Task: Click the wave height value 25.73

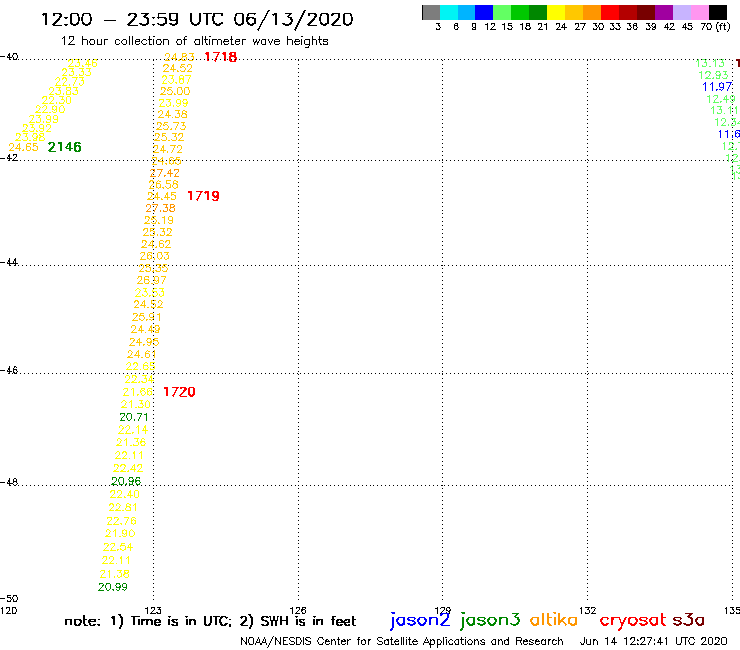Action: (x=171, y=126)
